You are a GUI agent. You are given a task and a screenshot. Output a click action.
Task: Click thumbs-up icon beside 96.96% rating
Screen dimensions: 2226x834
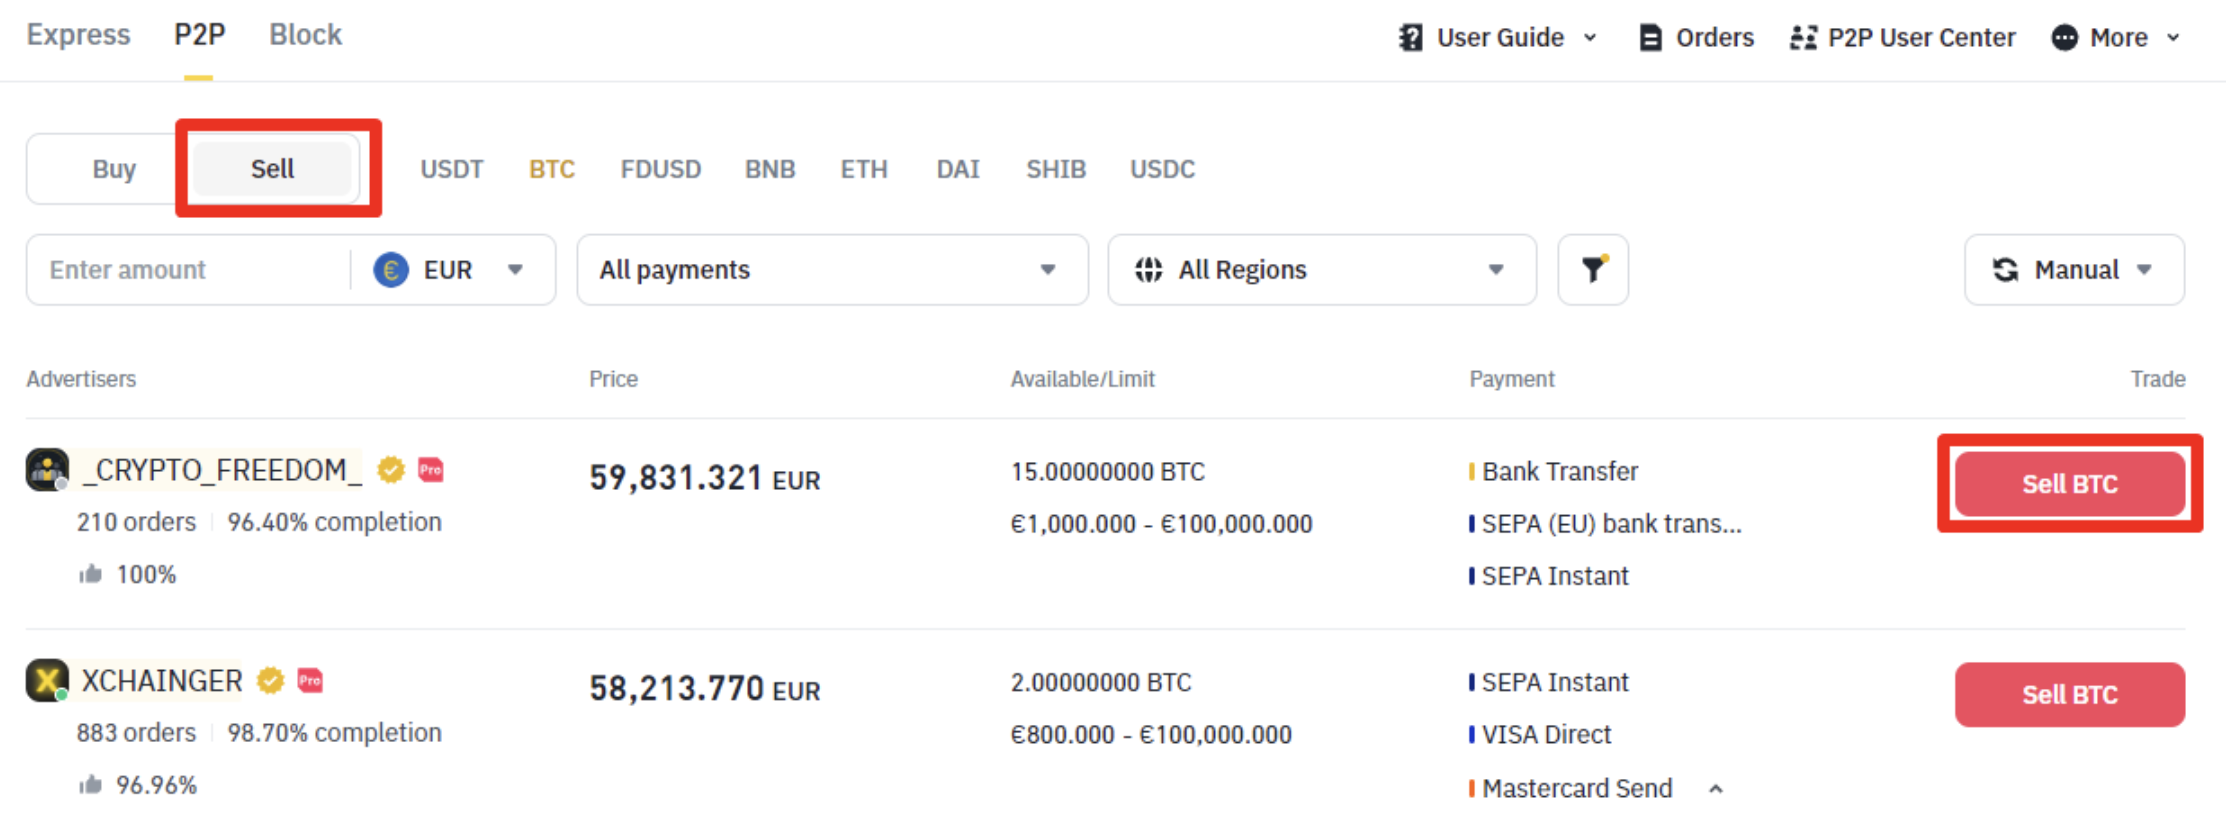click(91, 785)
